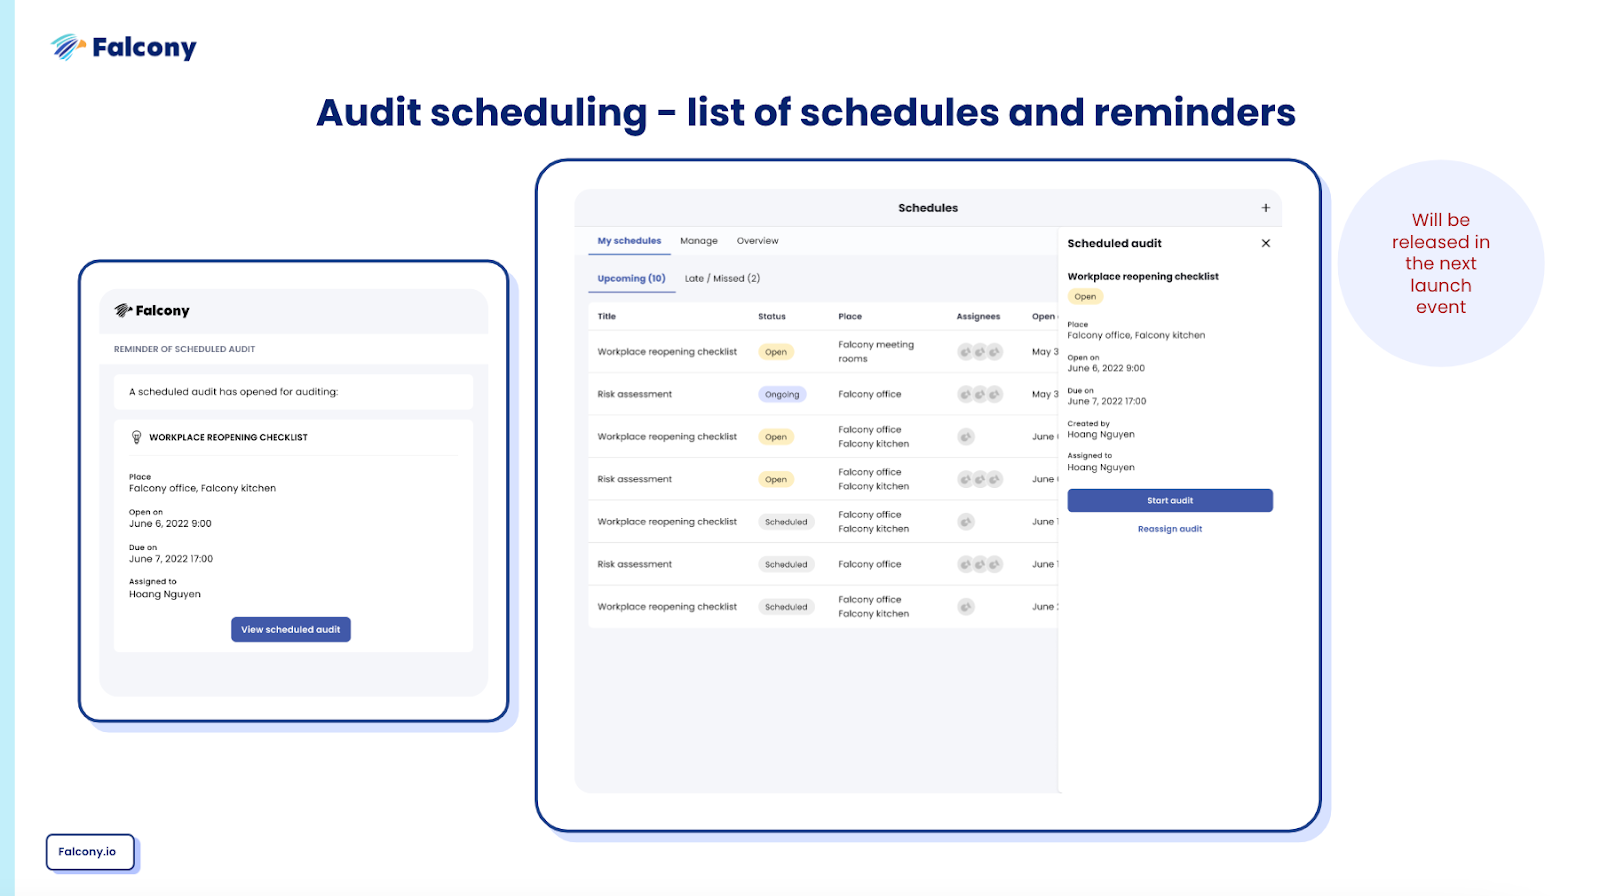1600x896 pixels.
Task: Click the Ongoing Risk assessment row title
Action: pos(635,394)
